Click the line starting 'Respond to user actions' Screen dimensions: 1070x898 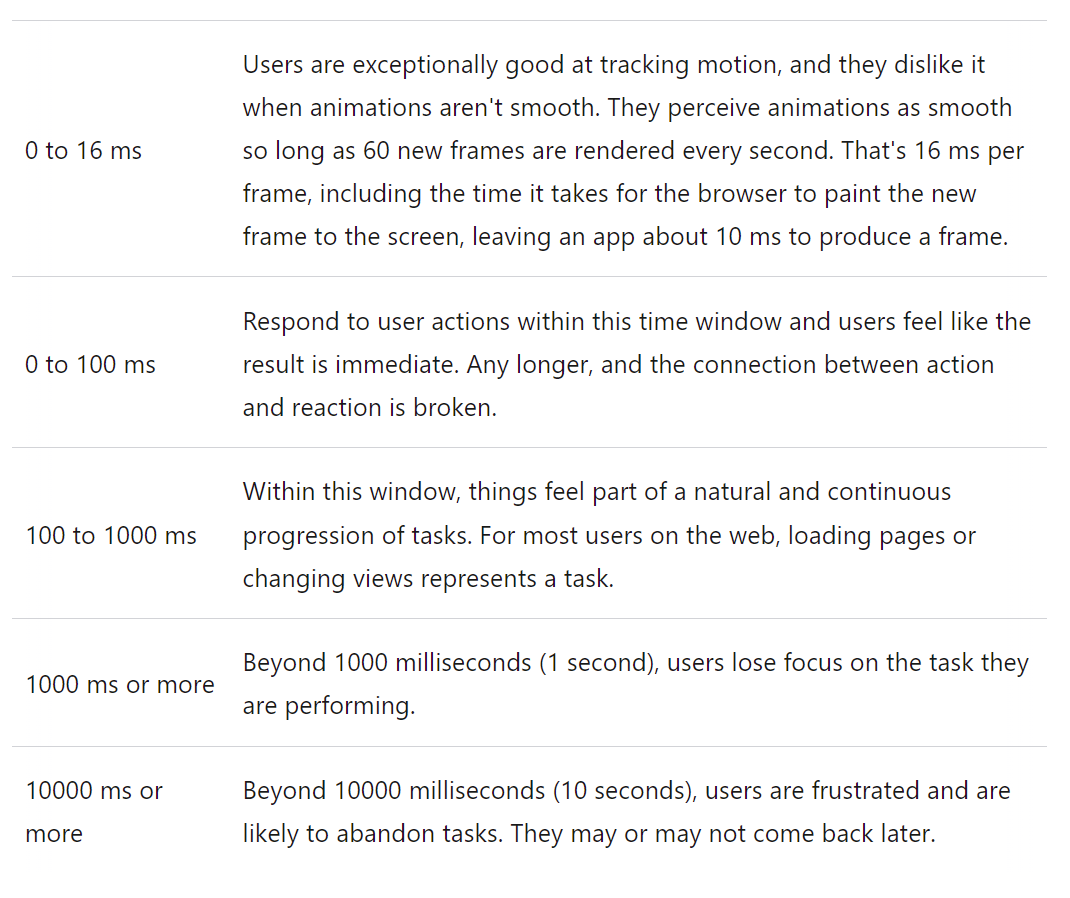tap(636, 322)
